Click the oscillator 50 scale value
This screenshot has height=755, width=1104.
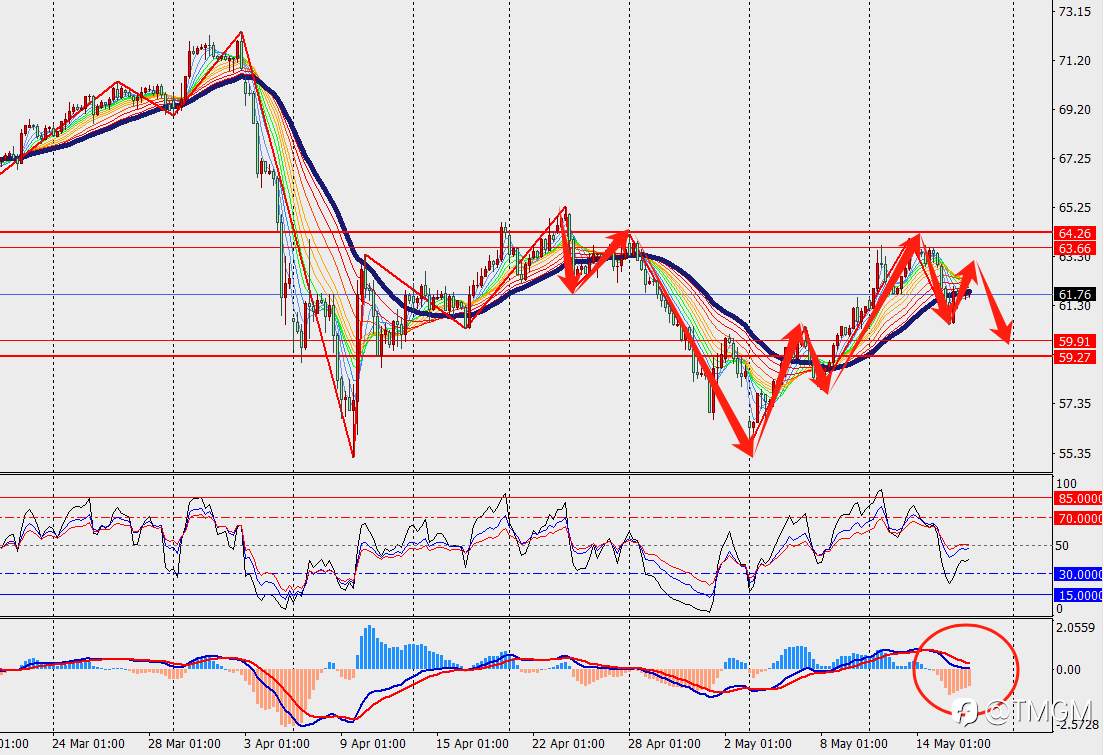click(x=1062, y=546)
